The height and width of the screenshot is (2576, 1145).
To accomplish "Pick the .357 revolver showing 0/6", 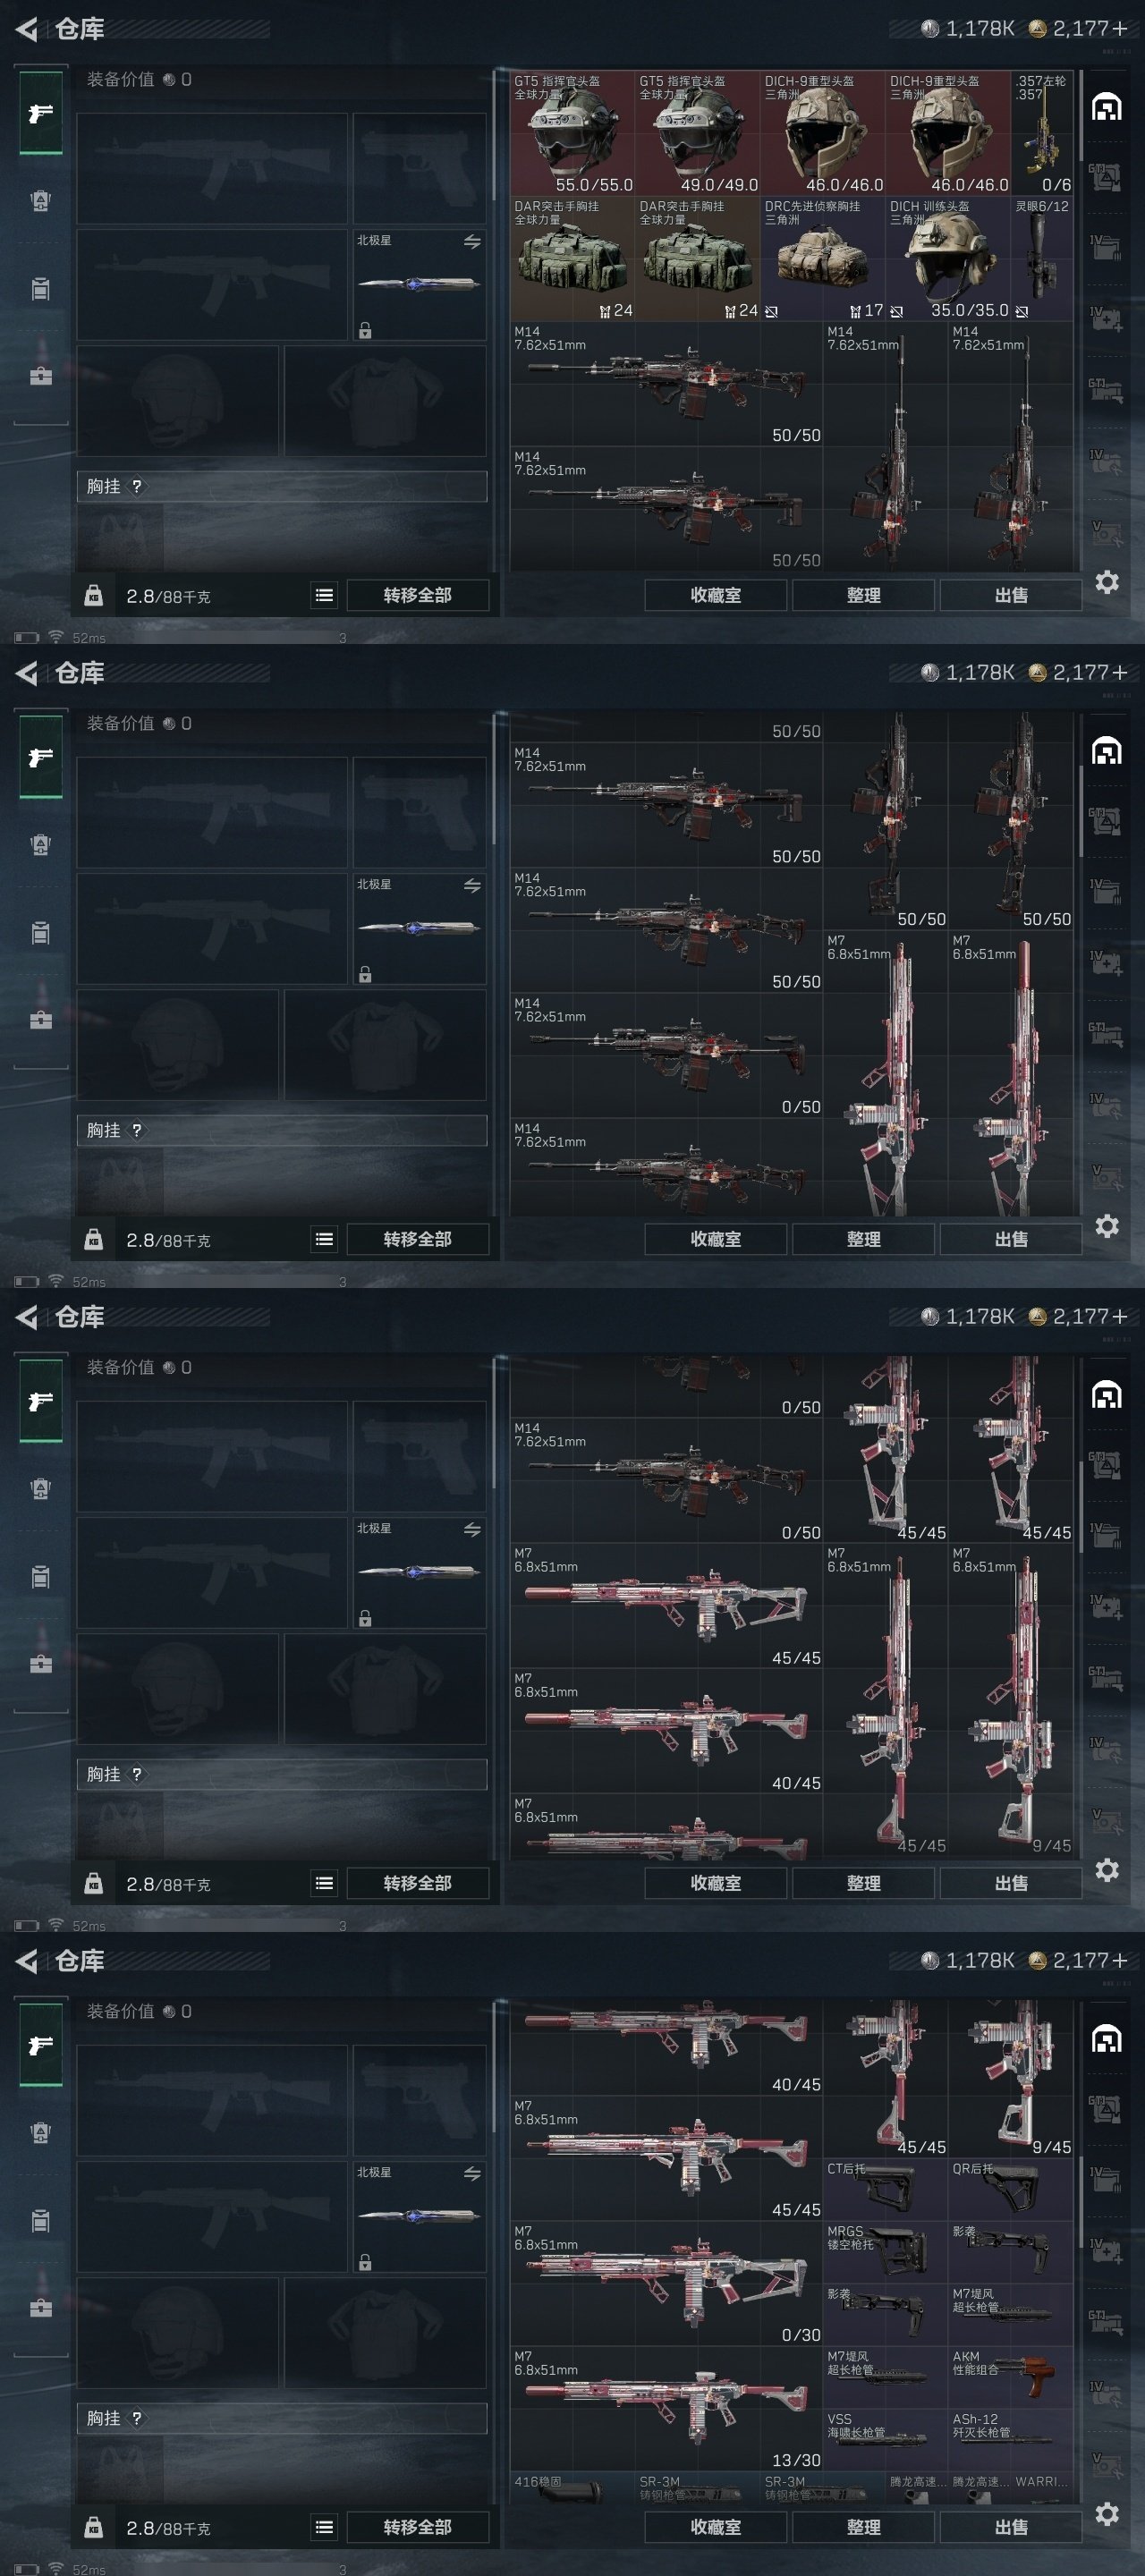I will (x=1043, y=133).
